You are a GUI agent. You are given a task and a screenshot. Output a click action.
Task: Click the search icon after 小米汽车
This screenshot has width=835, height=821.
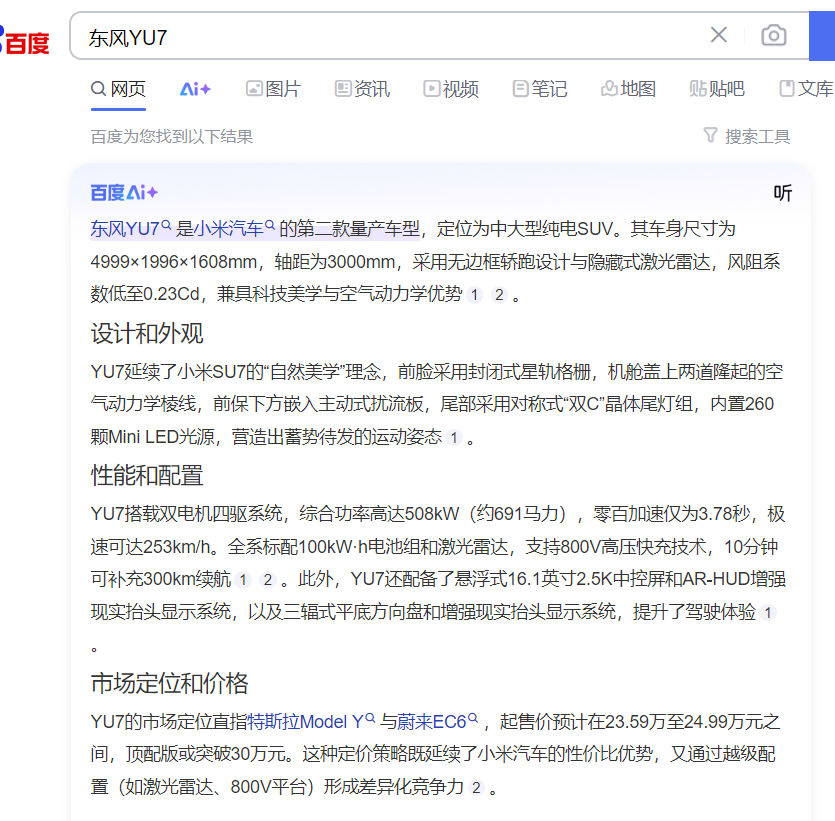tap(270, 225)
